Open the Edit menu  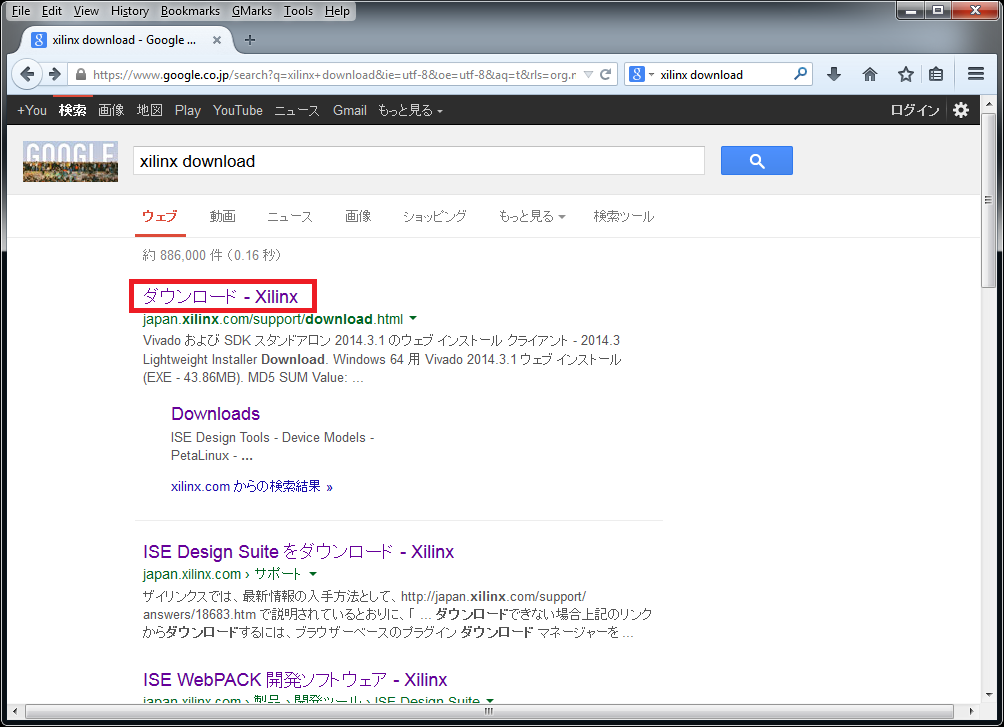click(x=52, y=11)
